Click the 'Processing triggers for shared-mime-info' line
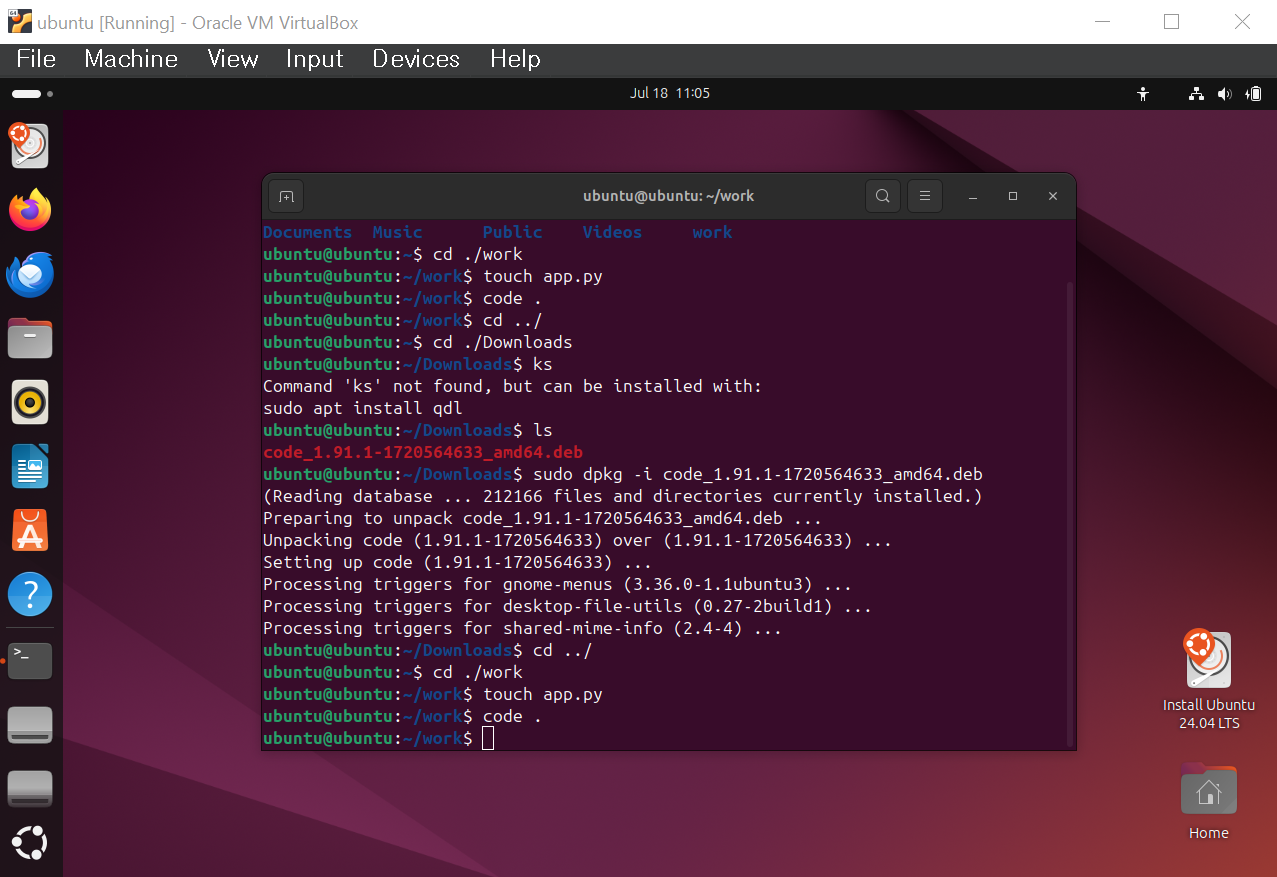This screenshot has height=877, width=1277. [x=523, y=628]
